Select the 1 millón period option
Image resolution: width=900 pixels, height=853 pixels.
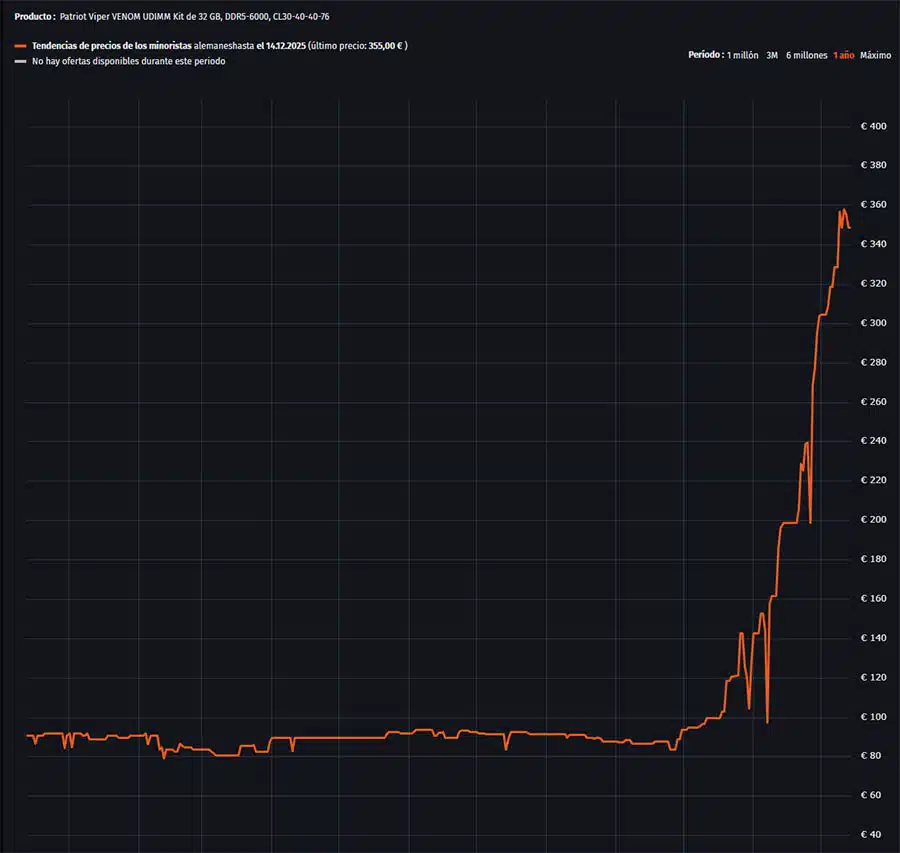click(742, 55)
